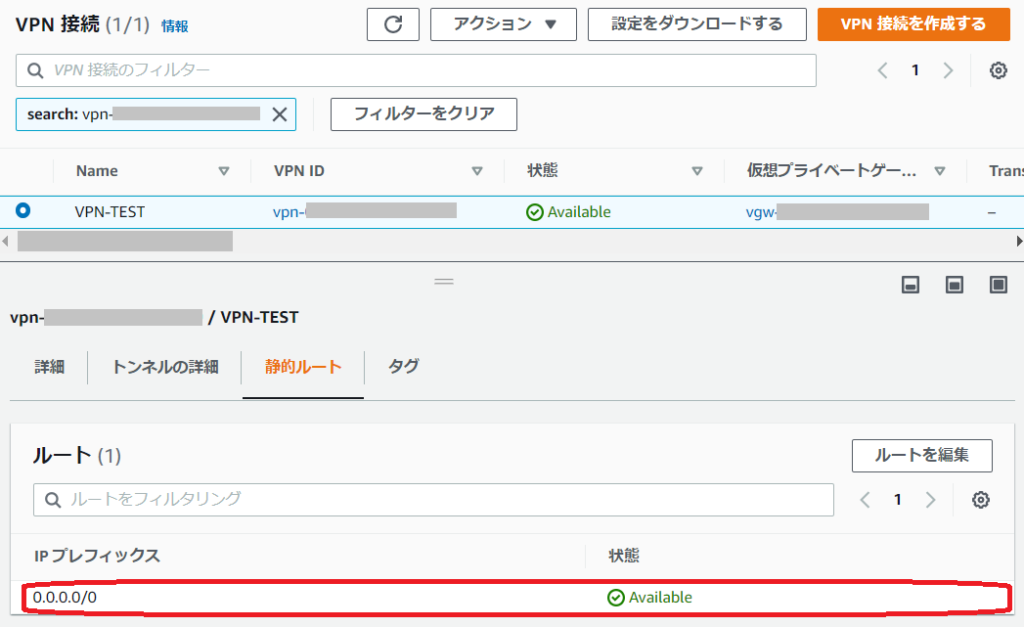The image size is (1024, 627).
Task: Focus the VPN 接続のフィルター search field
Action: coord(416,71)
